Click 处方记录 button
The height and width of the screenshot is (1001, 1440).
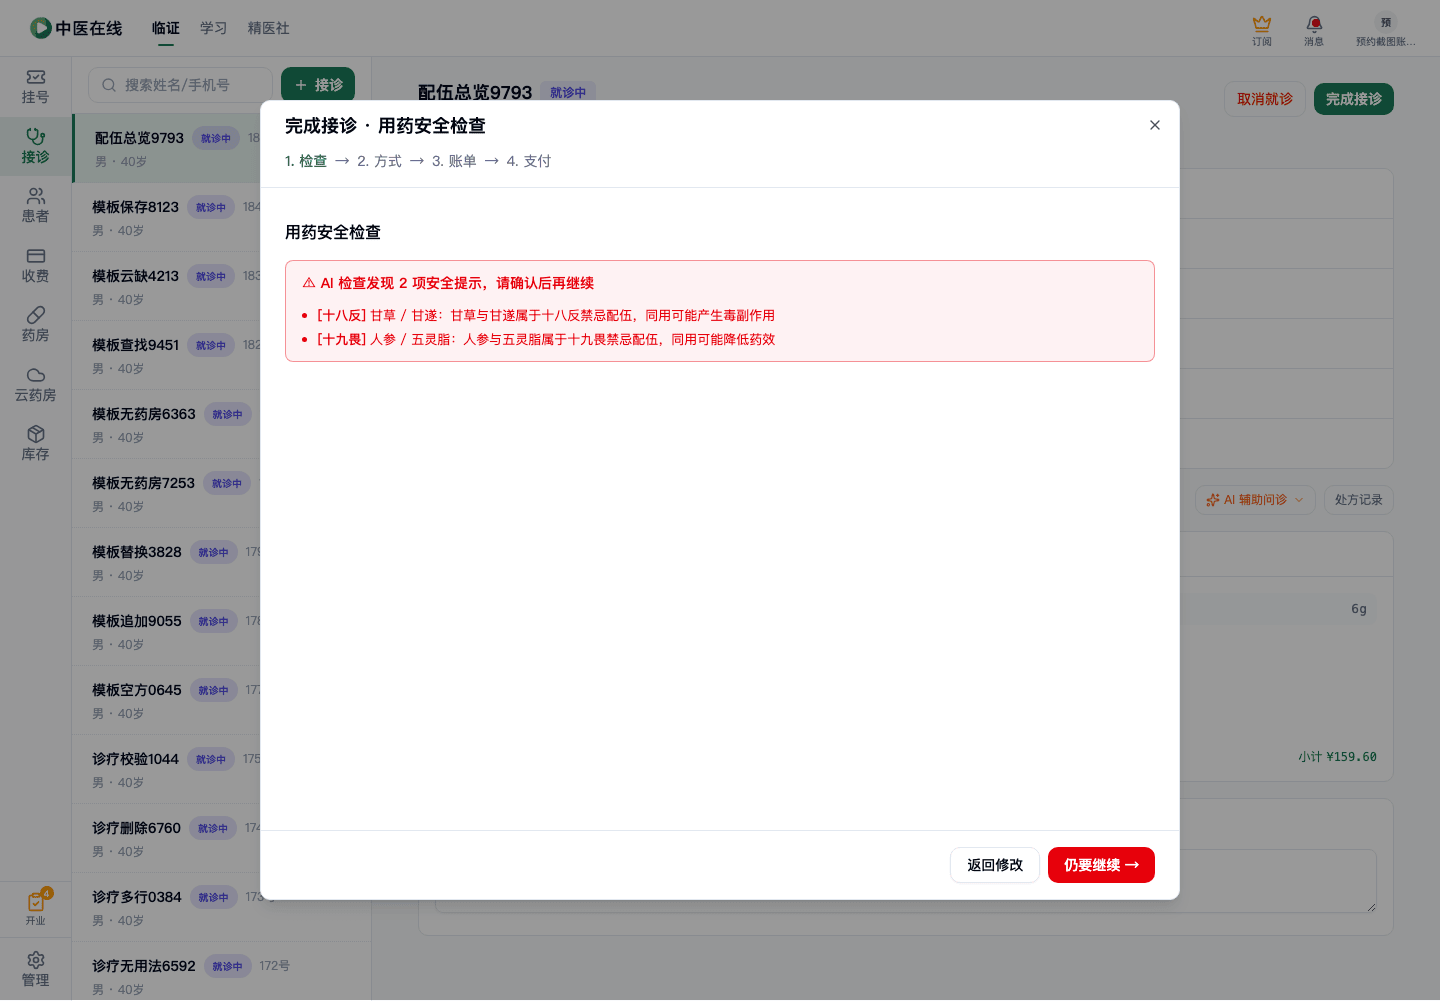click(x=1358, y=500)
